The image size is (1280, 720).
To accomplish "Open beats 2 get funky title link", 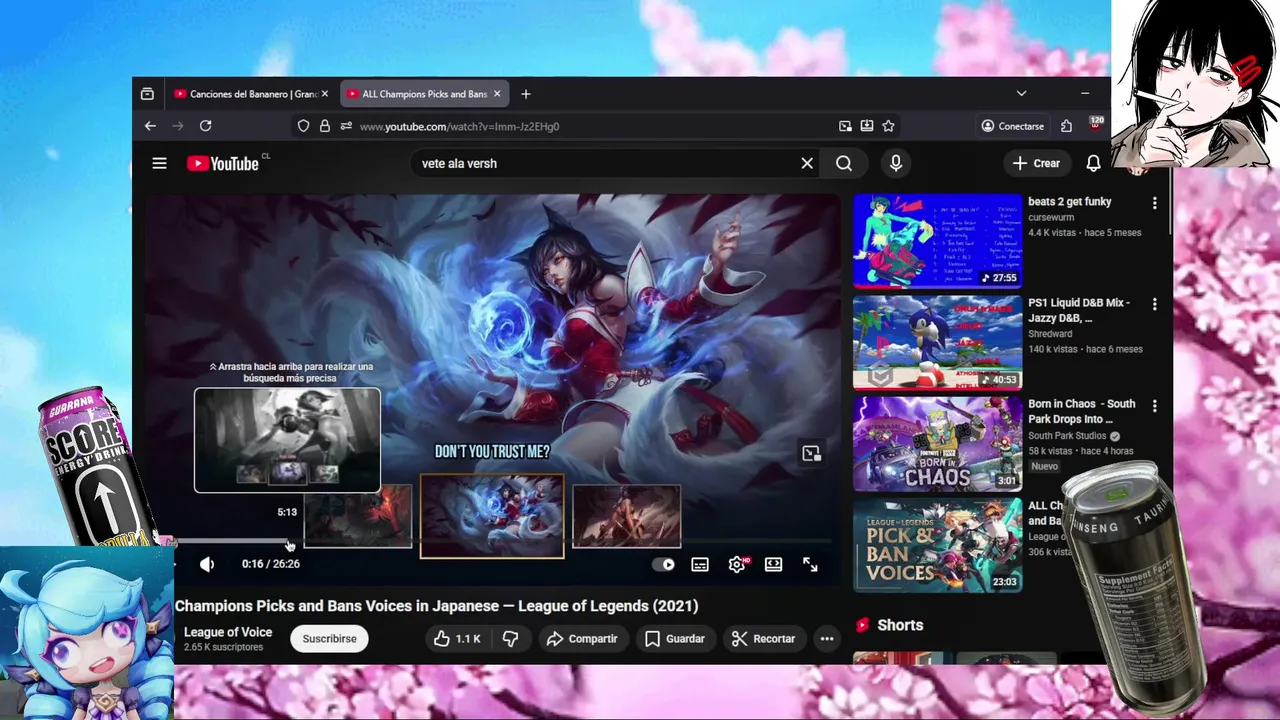I will coord(1070,202).
